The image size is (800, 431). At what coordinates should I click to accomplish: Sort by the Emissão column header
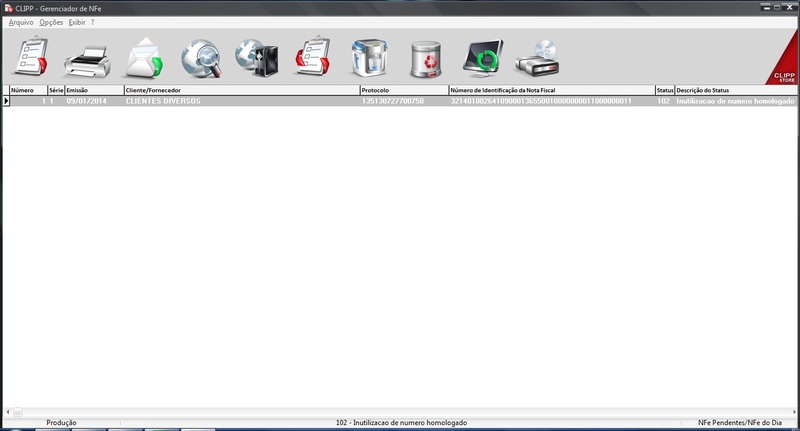pyautogui.click(x=93, y=90)
